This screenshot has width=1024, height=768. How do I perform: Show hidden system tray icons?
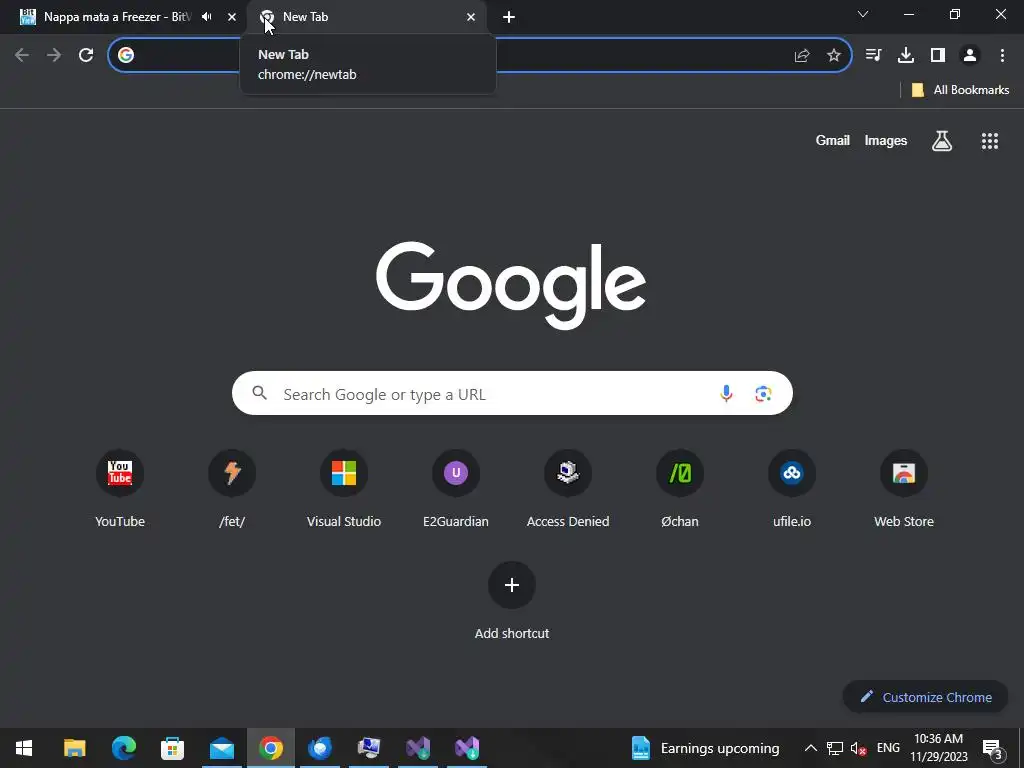pos(810,748)
